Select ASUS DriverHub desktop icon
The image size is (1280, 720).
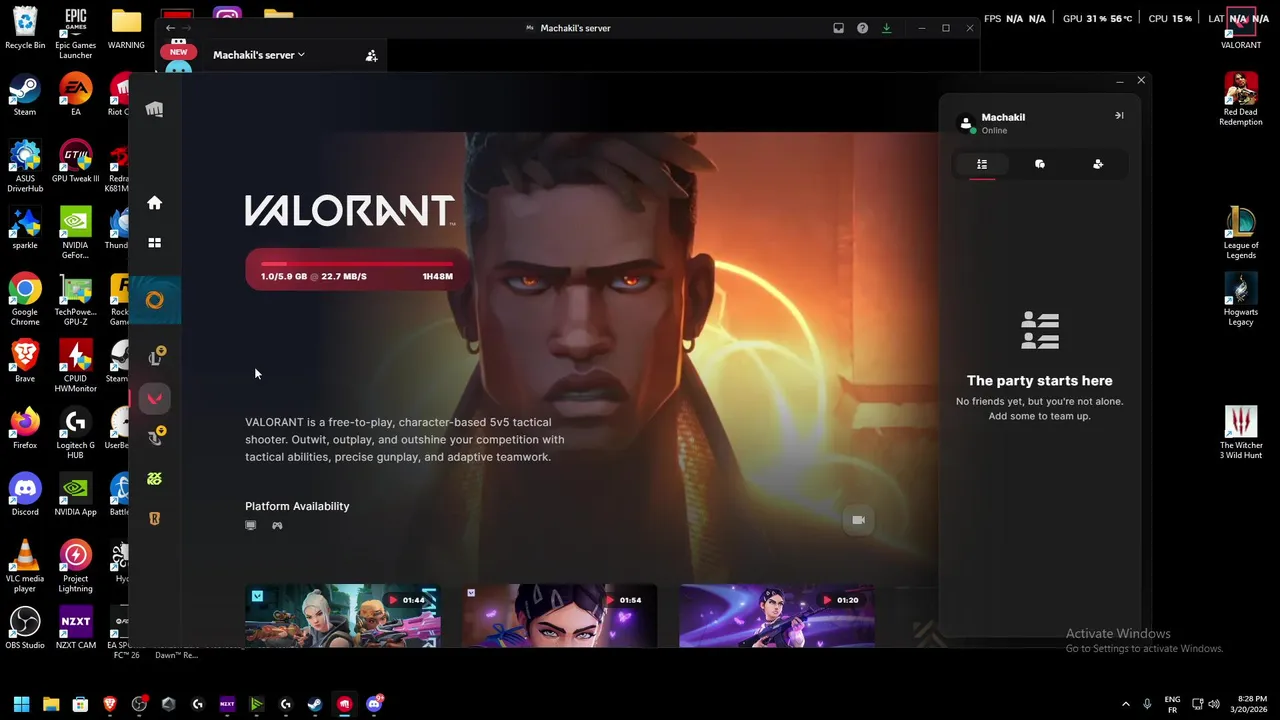[25, 166]
